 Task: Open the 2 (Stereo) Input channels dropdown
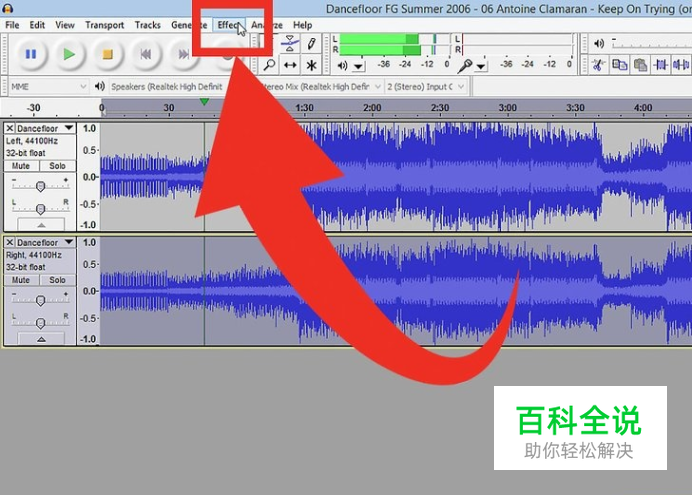[x=425, y=86]
